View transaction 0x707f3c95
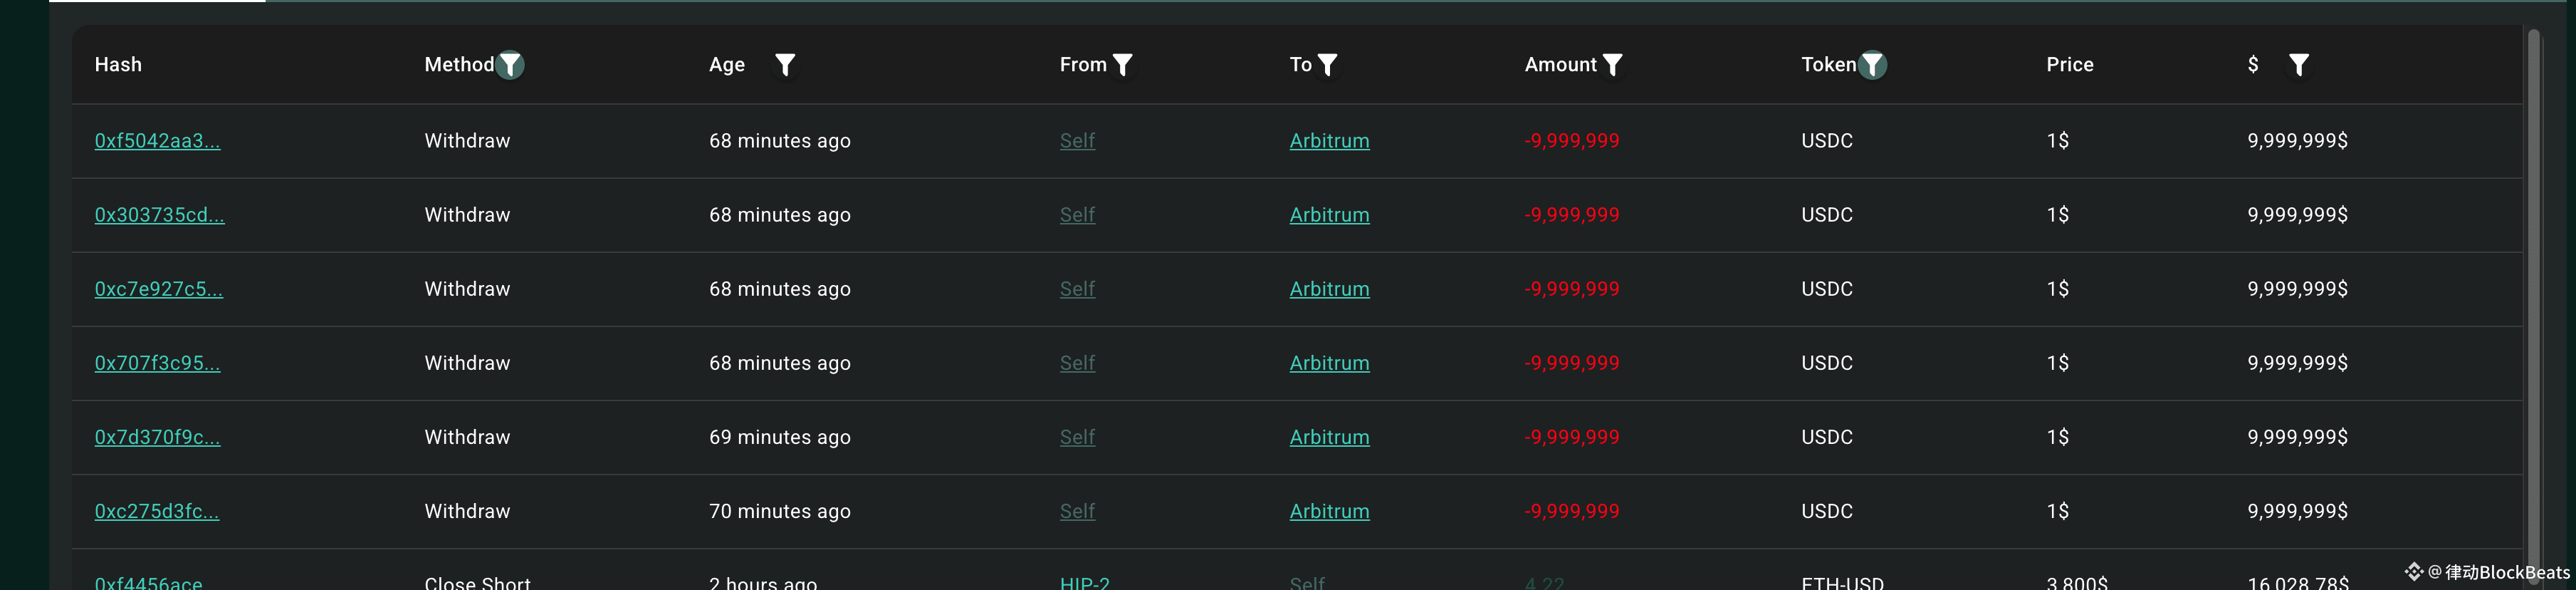The width and height of the screenshot is (2576, 590). pos(157,363)
